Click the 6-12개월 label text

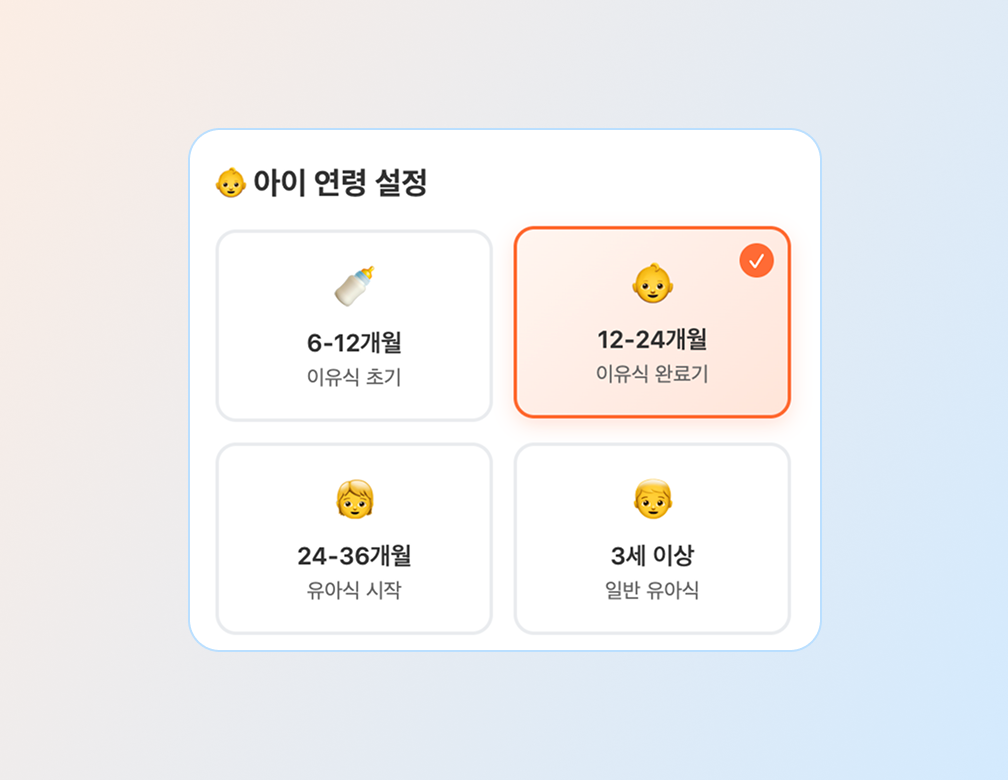(x=354, y=343)
